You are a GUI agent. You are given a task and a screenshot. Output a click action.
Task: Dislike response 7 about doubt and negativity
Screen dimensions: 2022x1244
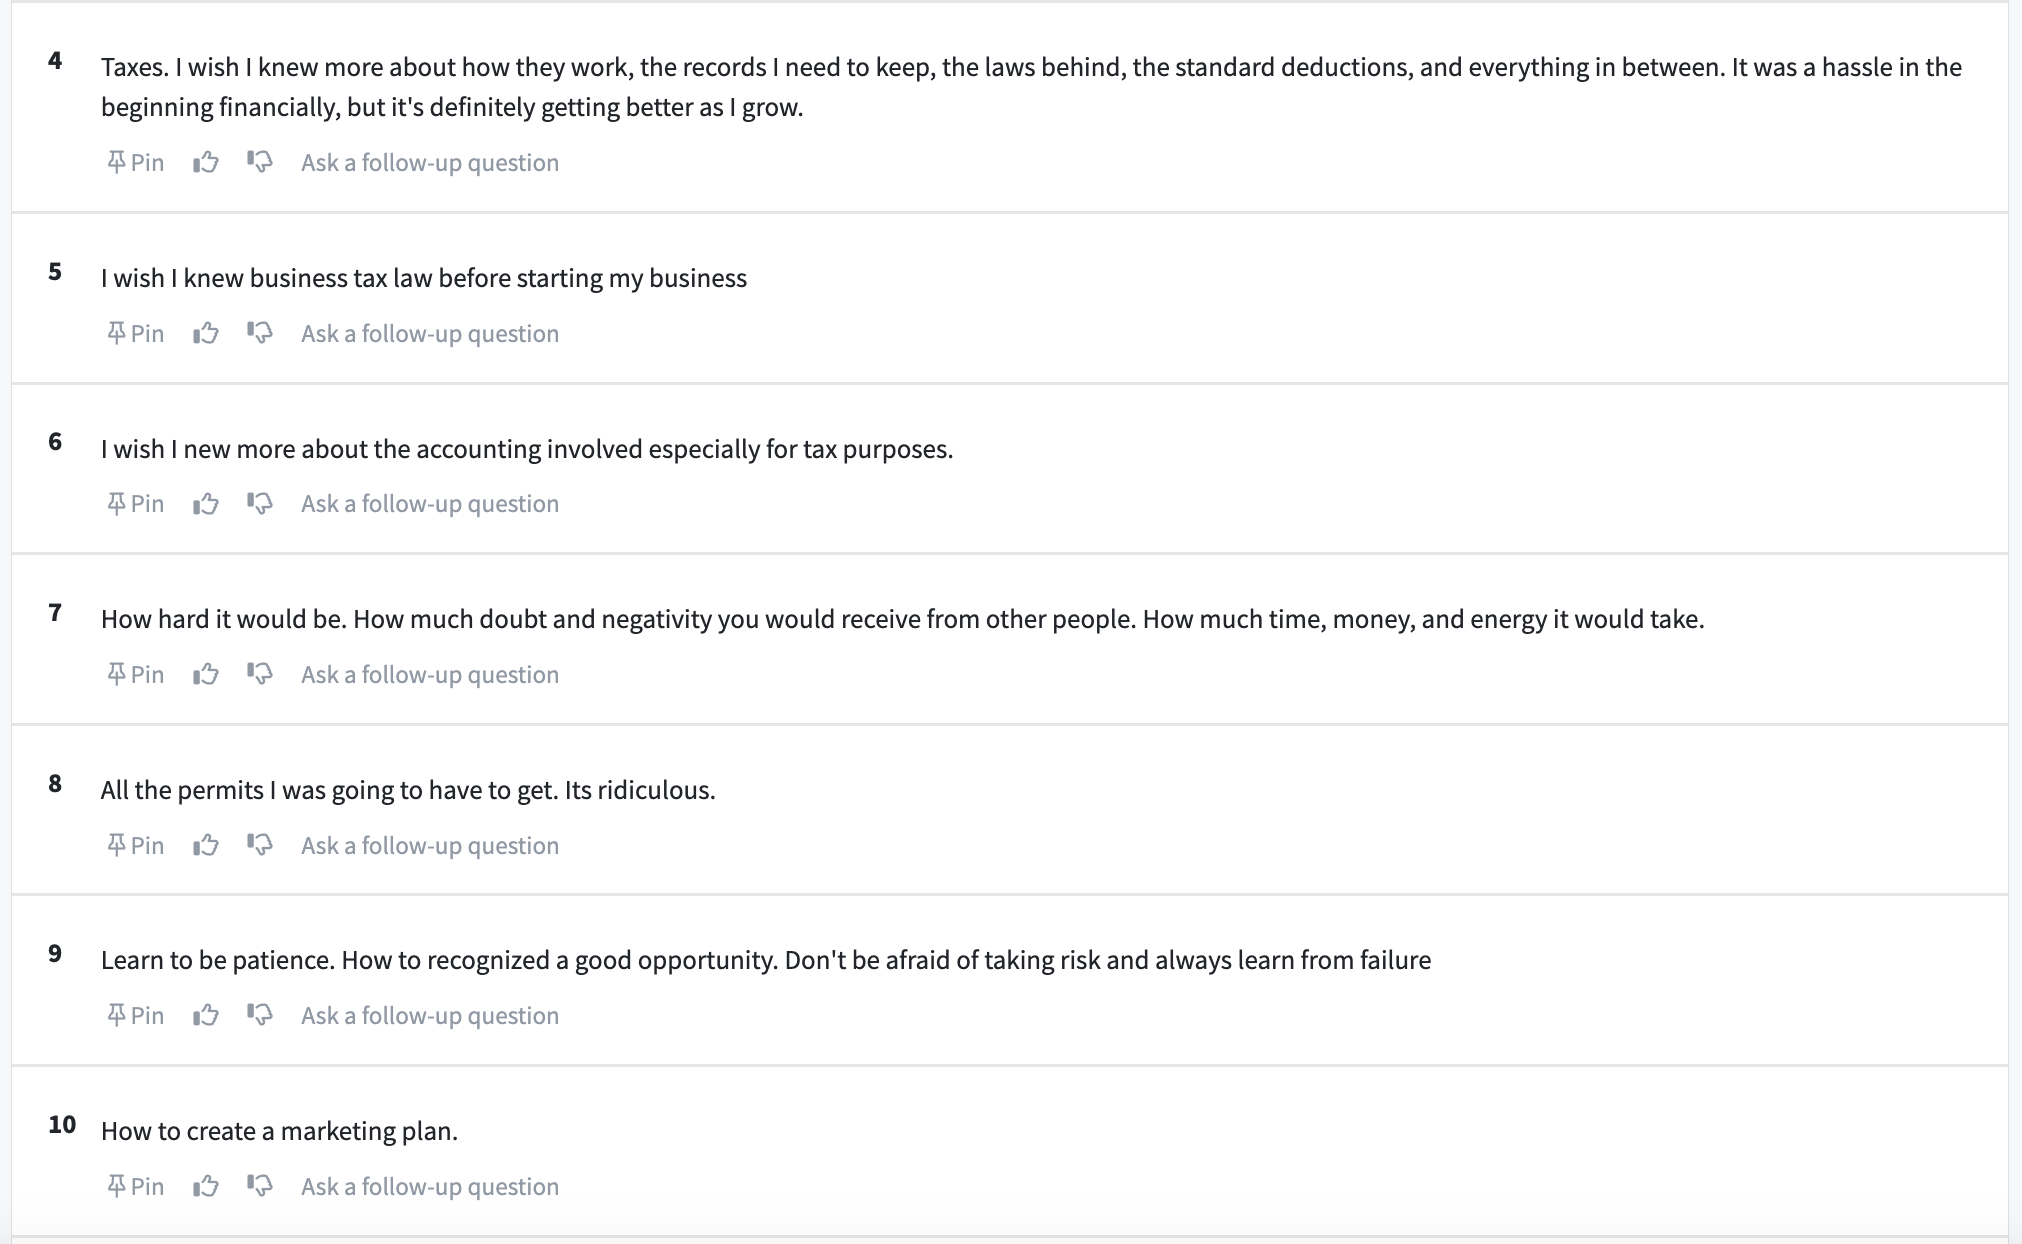[260, 674]
